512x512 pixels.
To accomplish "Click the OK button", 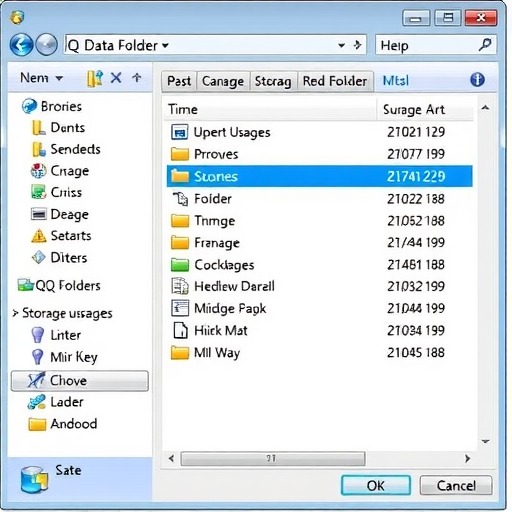I will point(376,485).
